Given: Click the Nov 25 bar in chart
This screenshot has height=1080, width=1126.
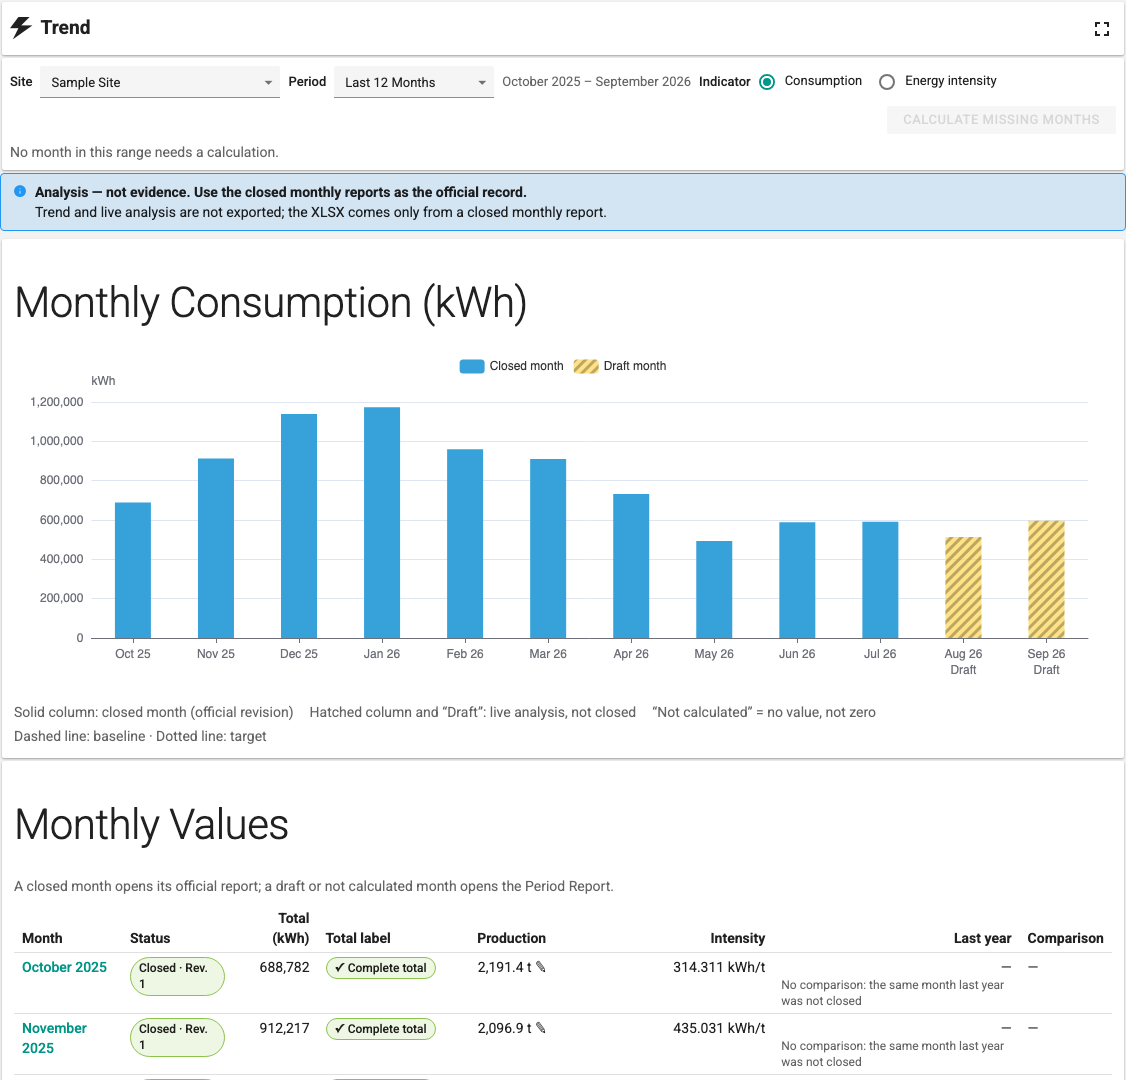Looking at the screenshot, I should 215,548.
